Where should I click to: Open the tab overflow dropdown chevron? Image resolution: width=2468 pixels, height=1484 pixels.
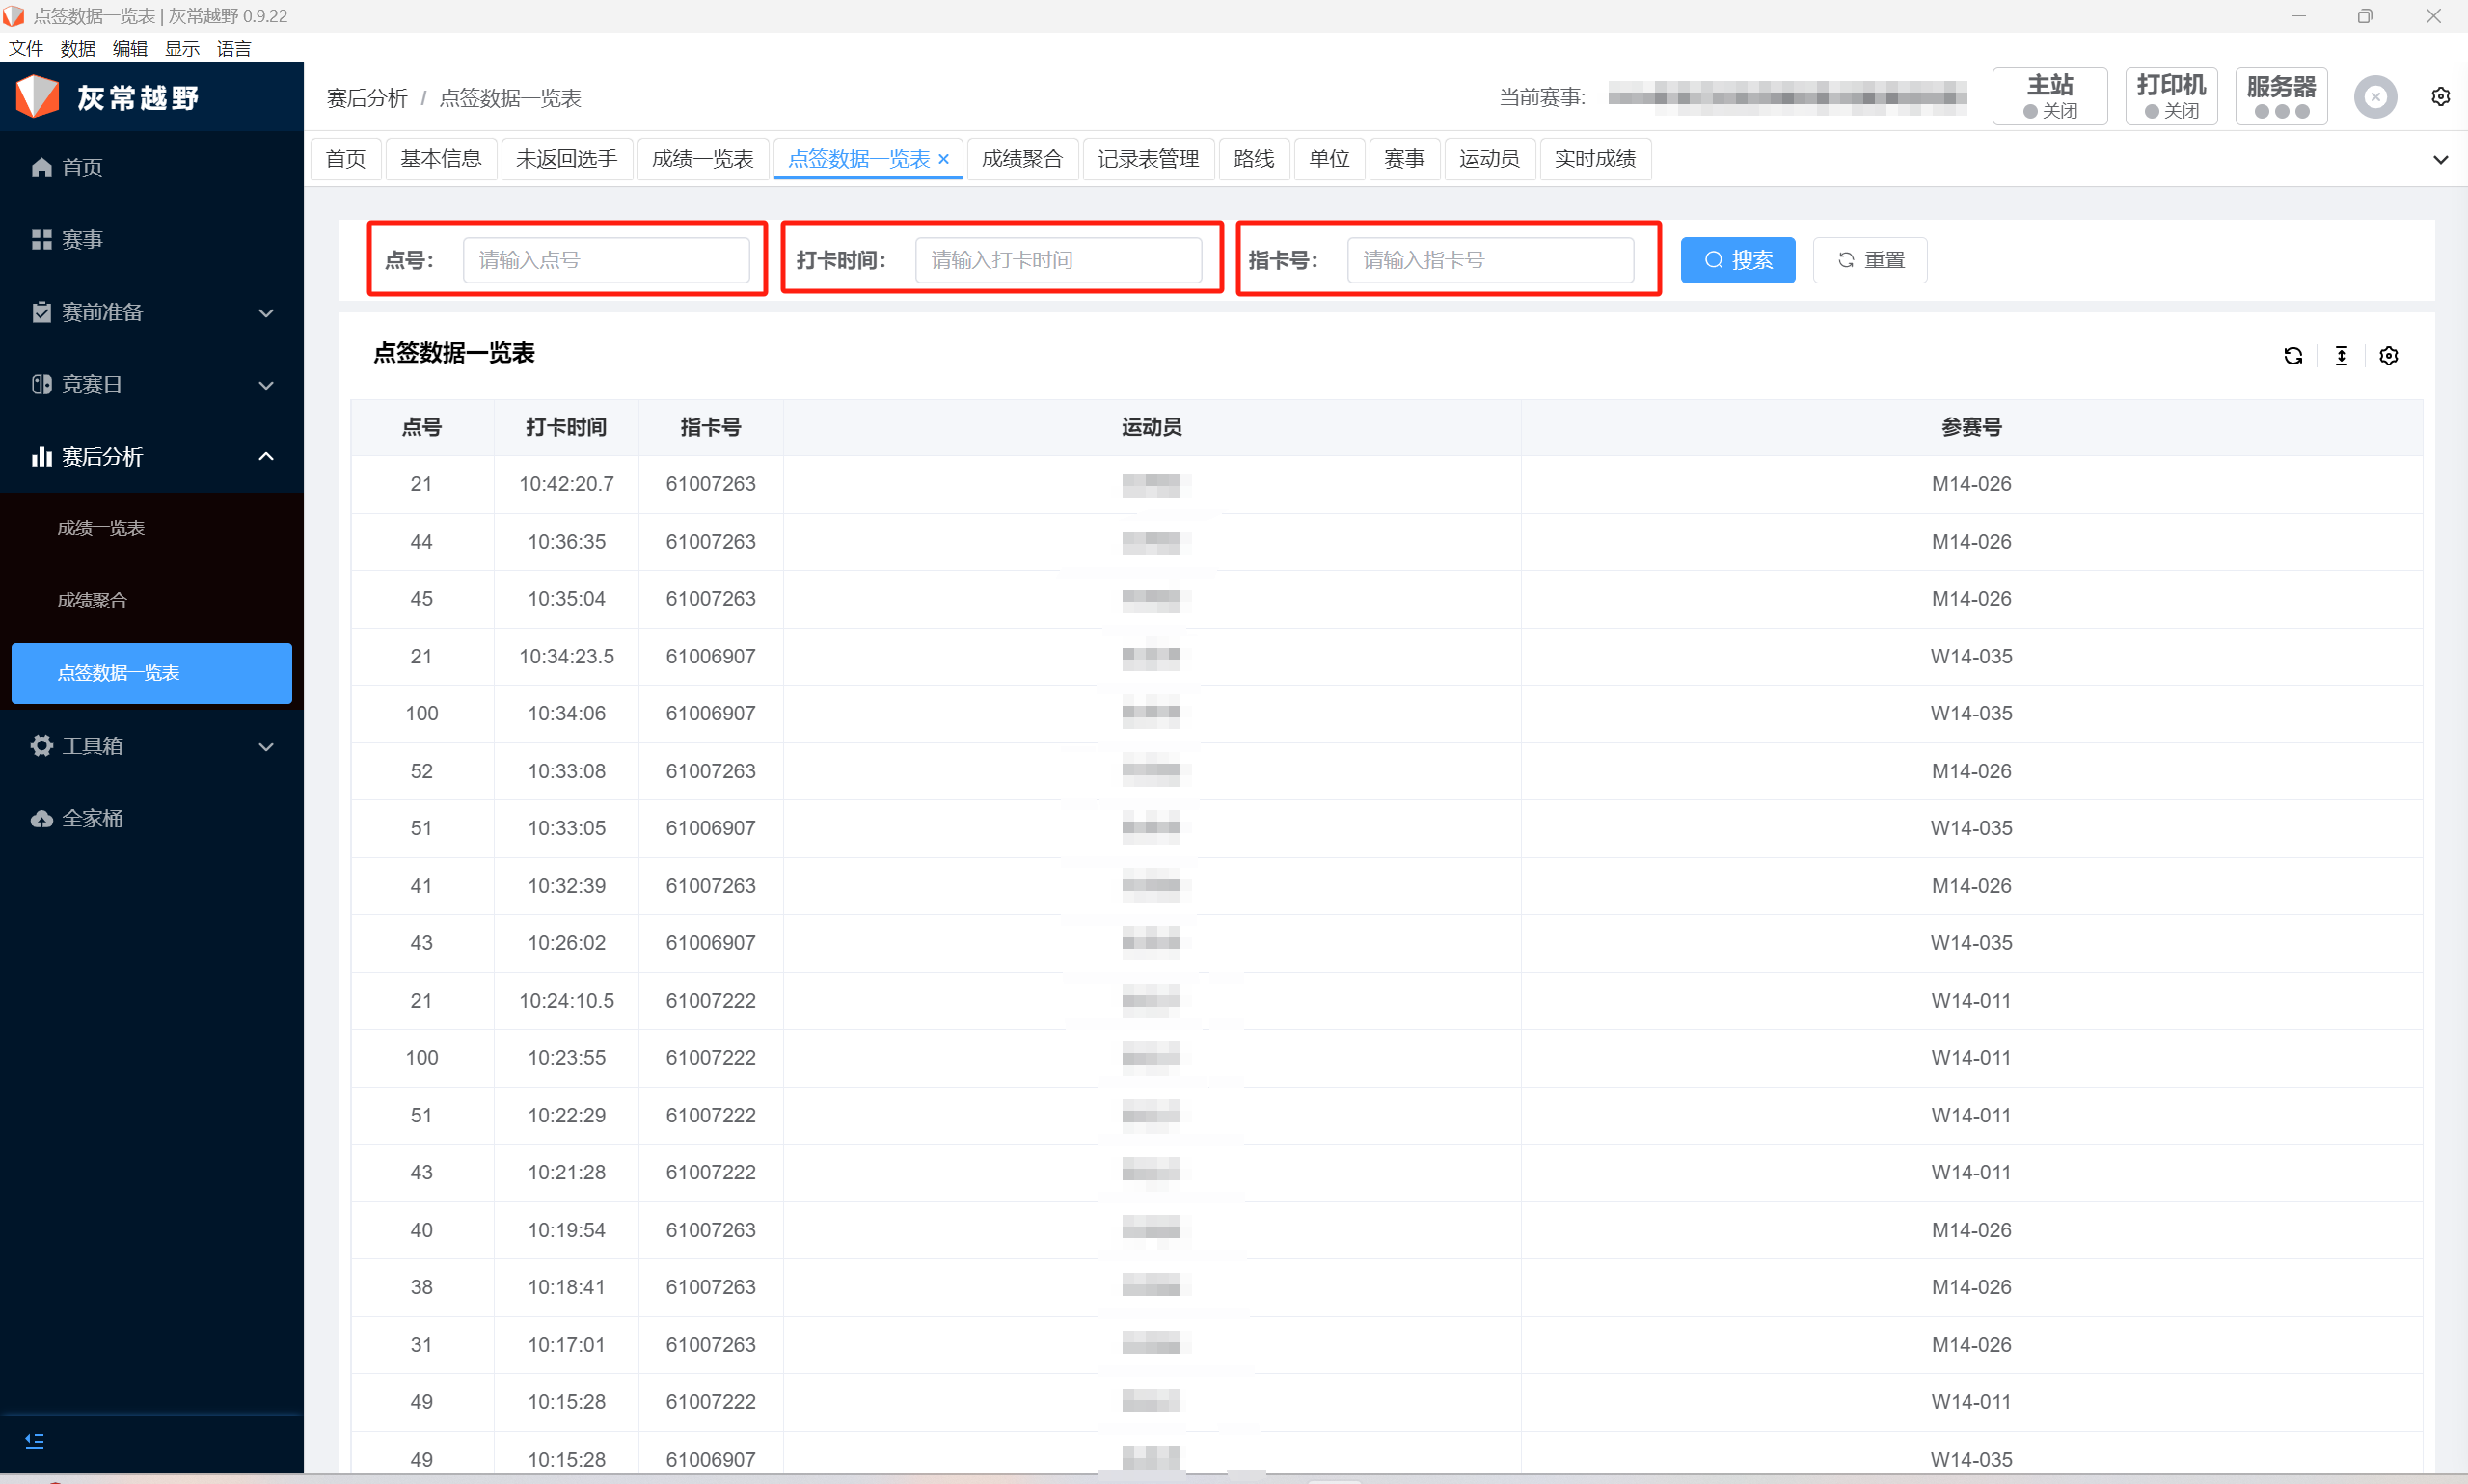point(2440,160)
